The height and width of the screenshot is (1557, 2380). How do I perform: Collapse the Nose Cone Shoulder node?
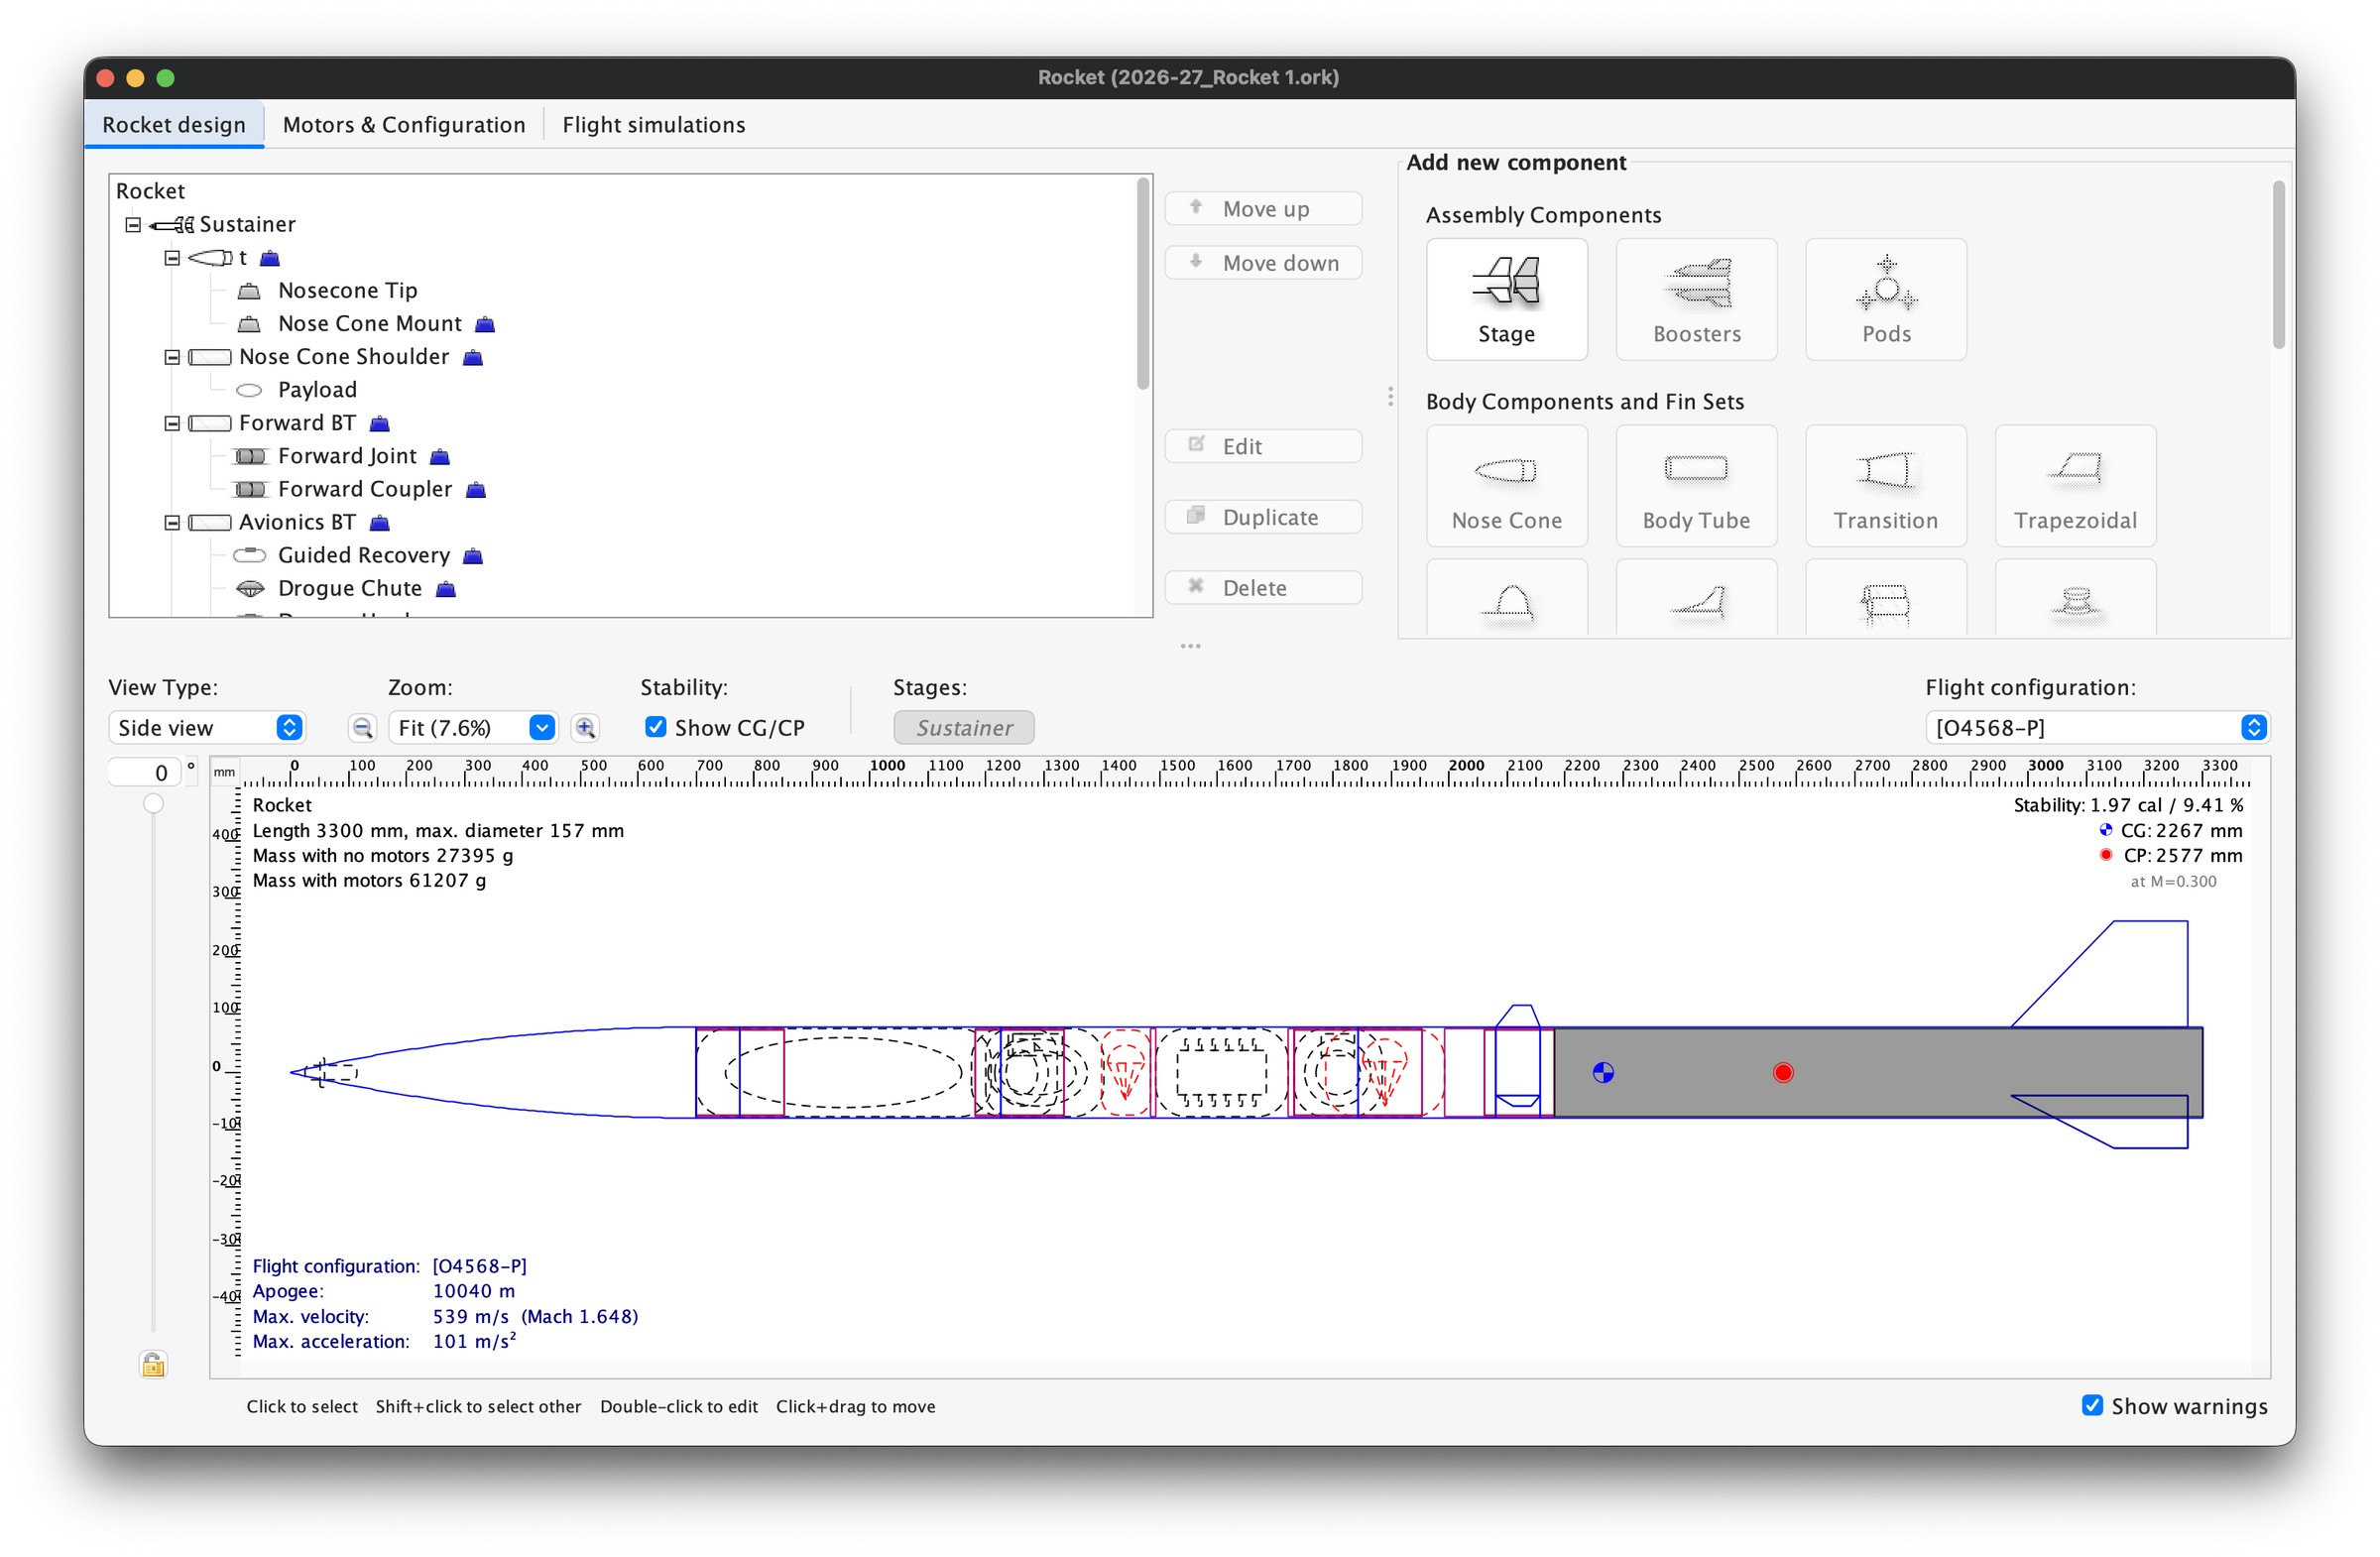tap(172, 358)
